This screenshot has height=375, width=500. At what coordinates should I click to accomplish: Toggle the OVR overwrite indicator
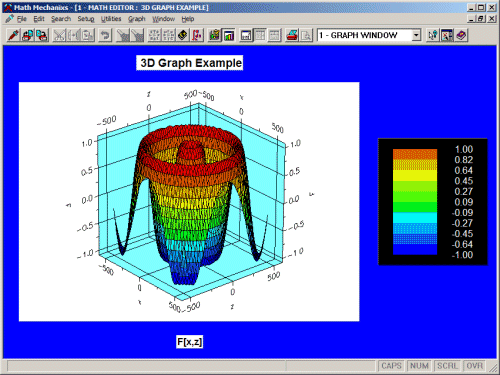tap(475, 366)
